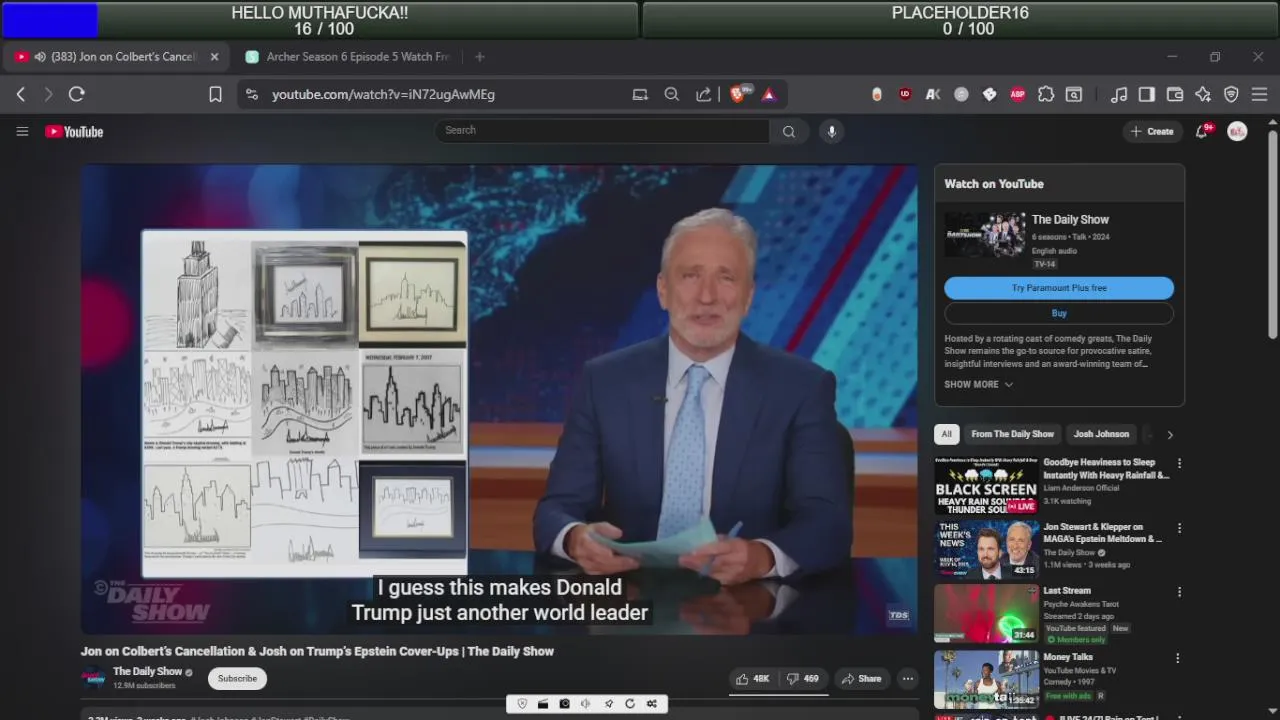The height and width of the screenshot is (720, 1280).
Task: Open Leo AI sparkle icon
Action: (x=1203, y=94)
